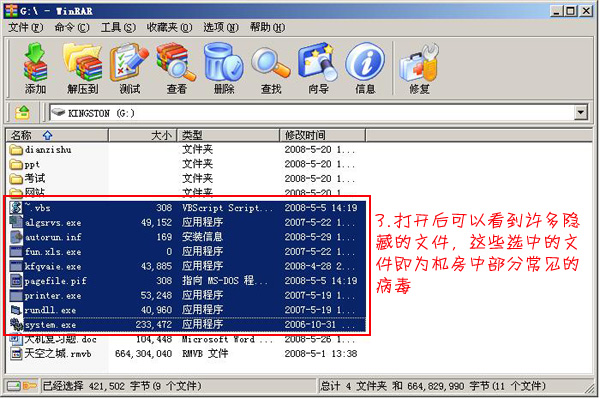Click the Find (查找) magnifier icon

271,63
